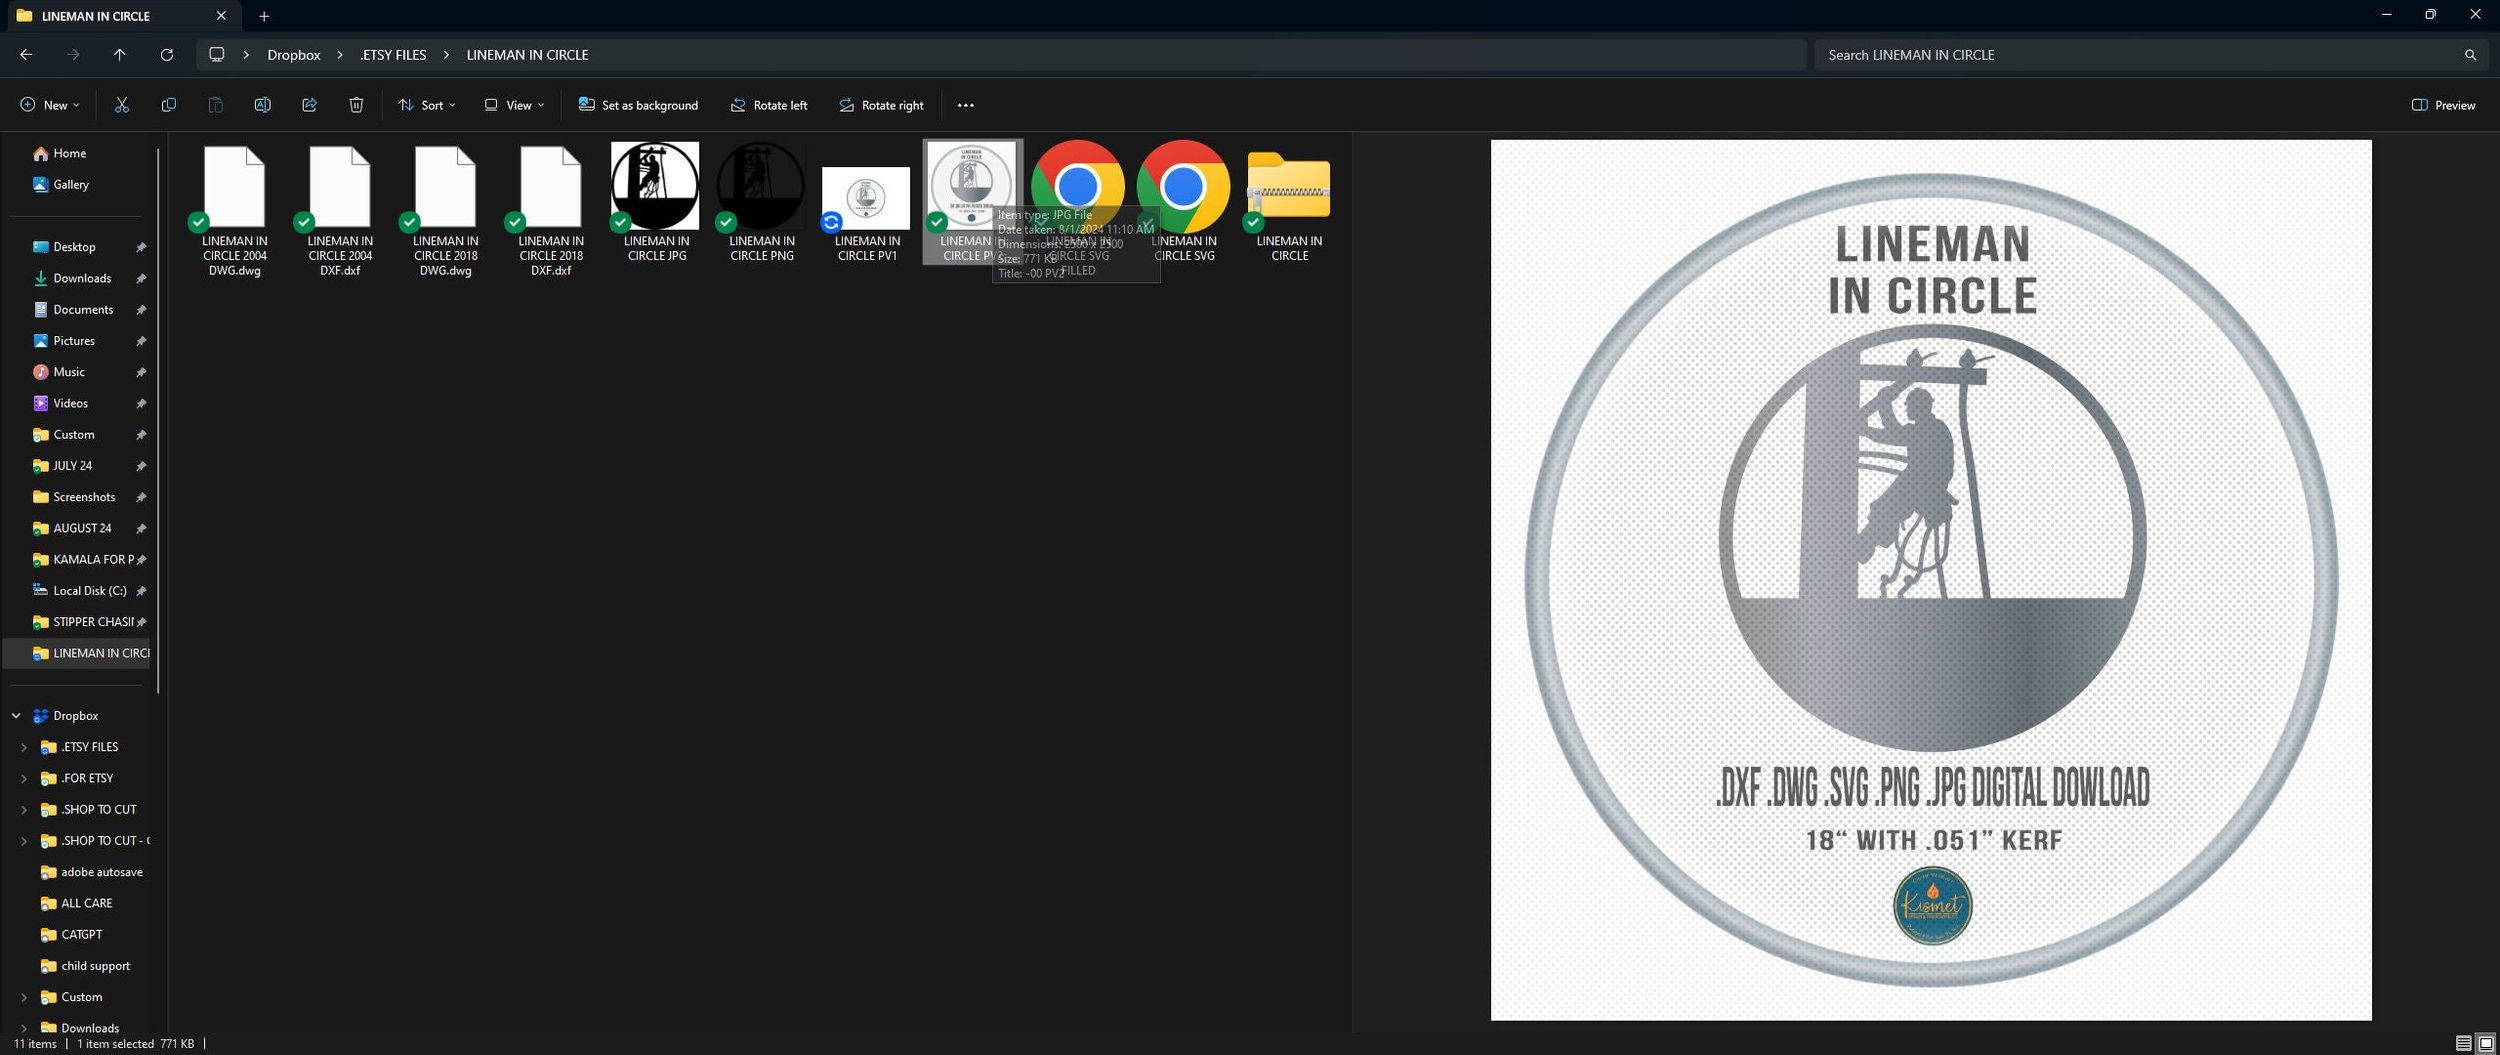
Task: Collapse the Dropbox tree node
Action: [x=16, y=716]
